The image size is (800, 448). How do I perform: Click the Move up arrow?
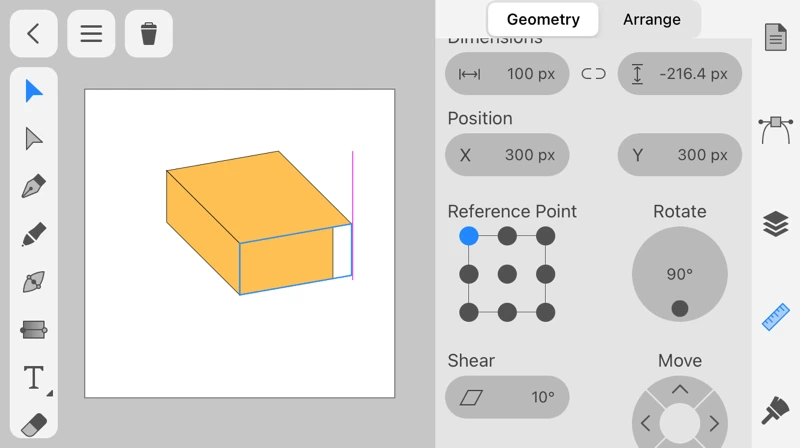click(680, 390)
